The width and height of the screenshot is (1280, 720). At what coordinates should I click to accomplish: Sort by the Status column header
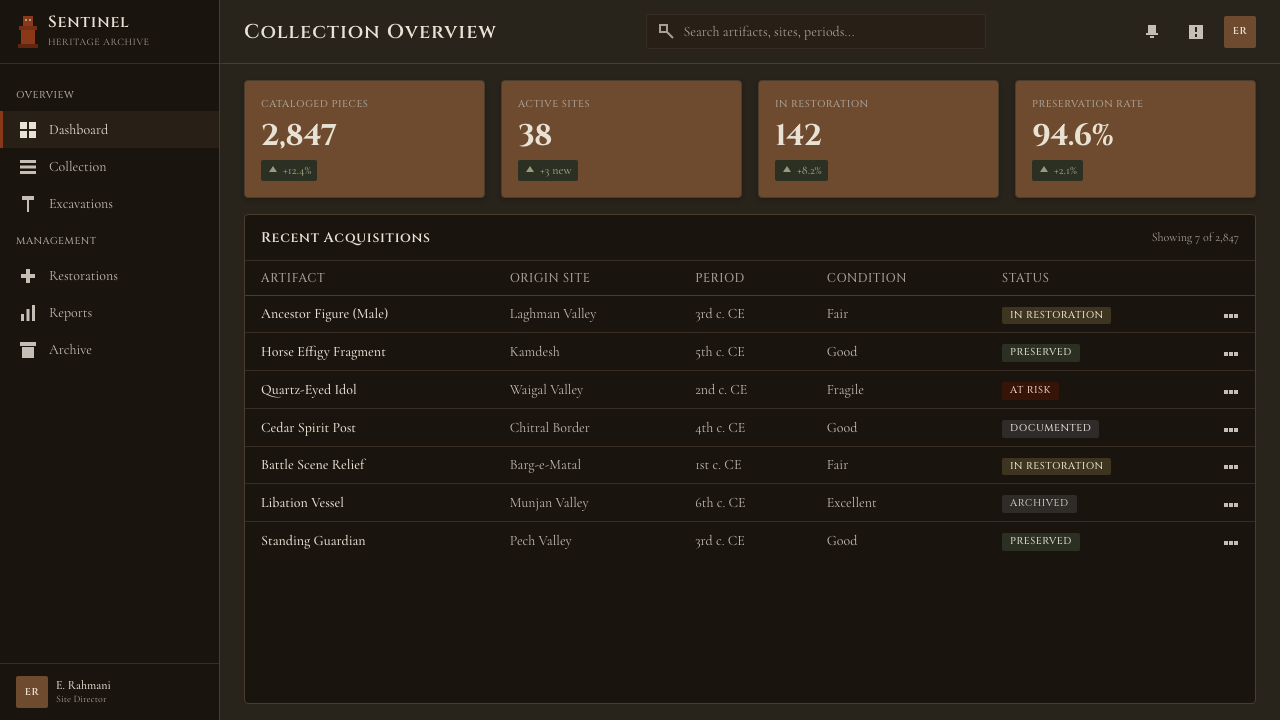tap(1025, 278)
